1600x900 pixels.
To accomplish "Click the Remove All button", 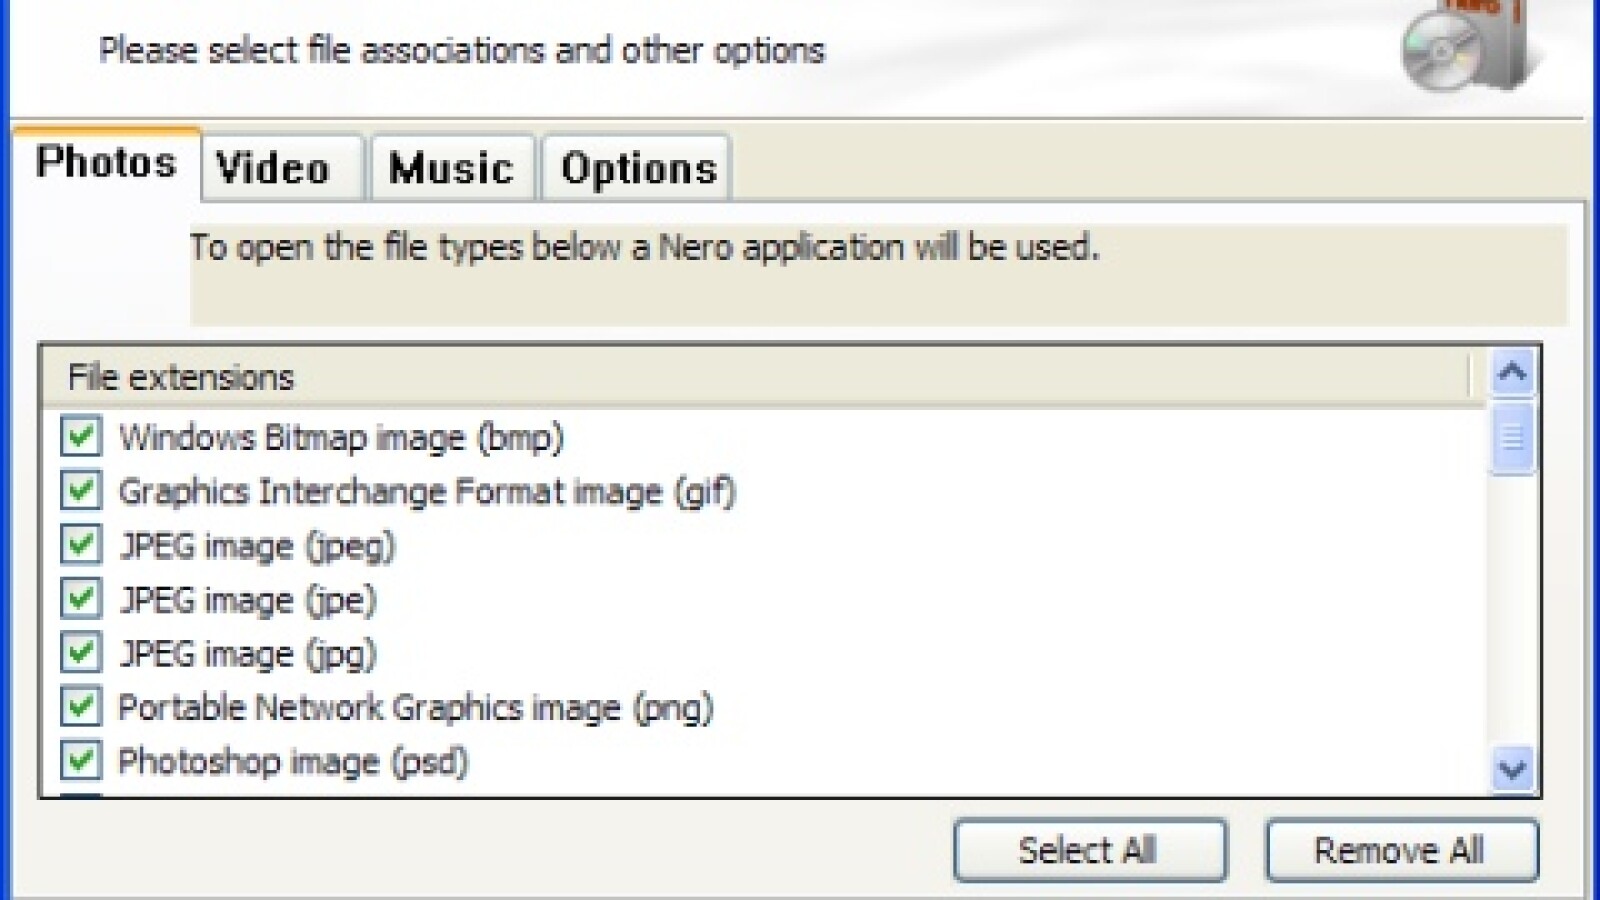I will (x=1399, y=851).
